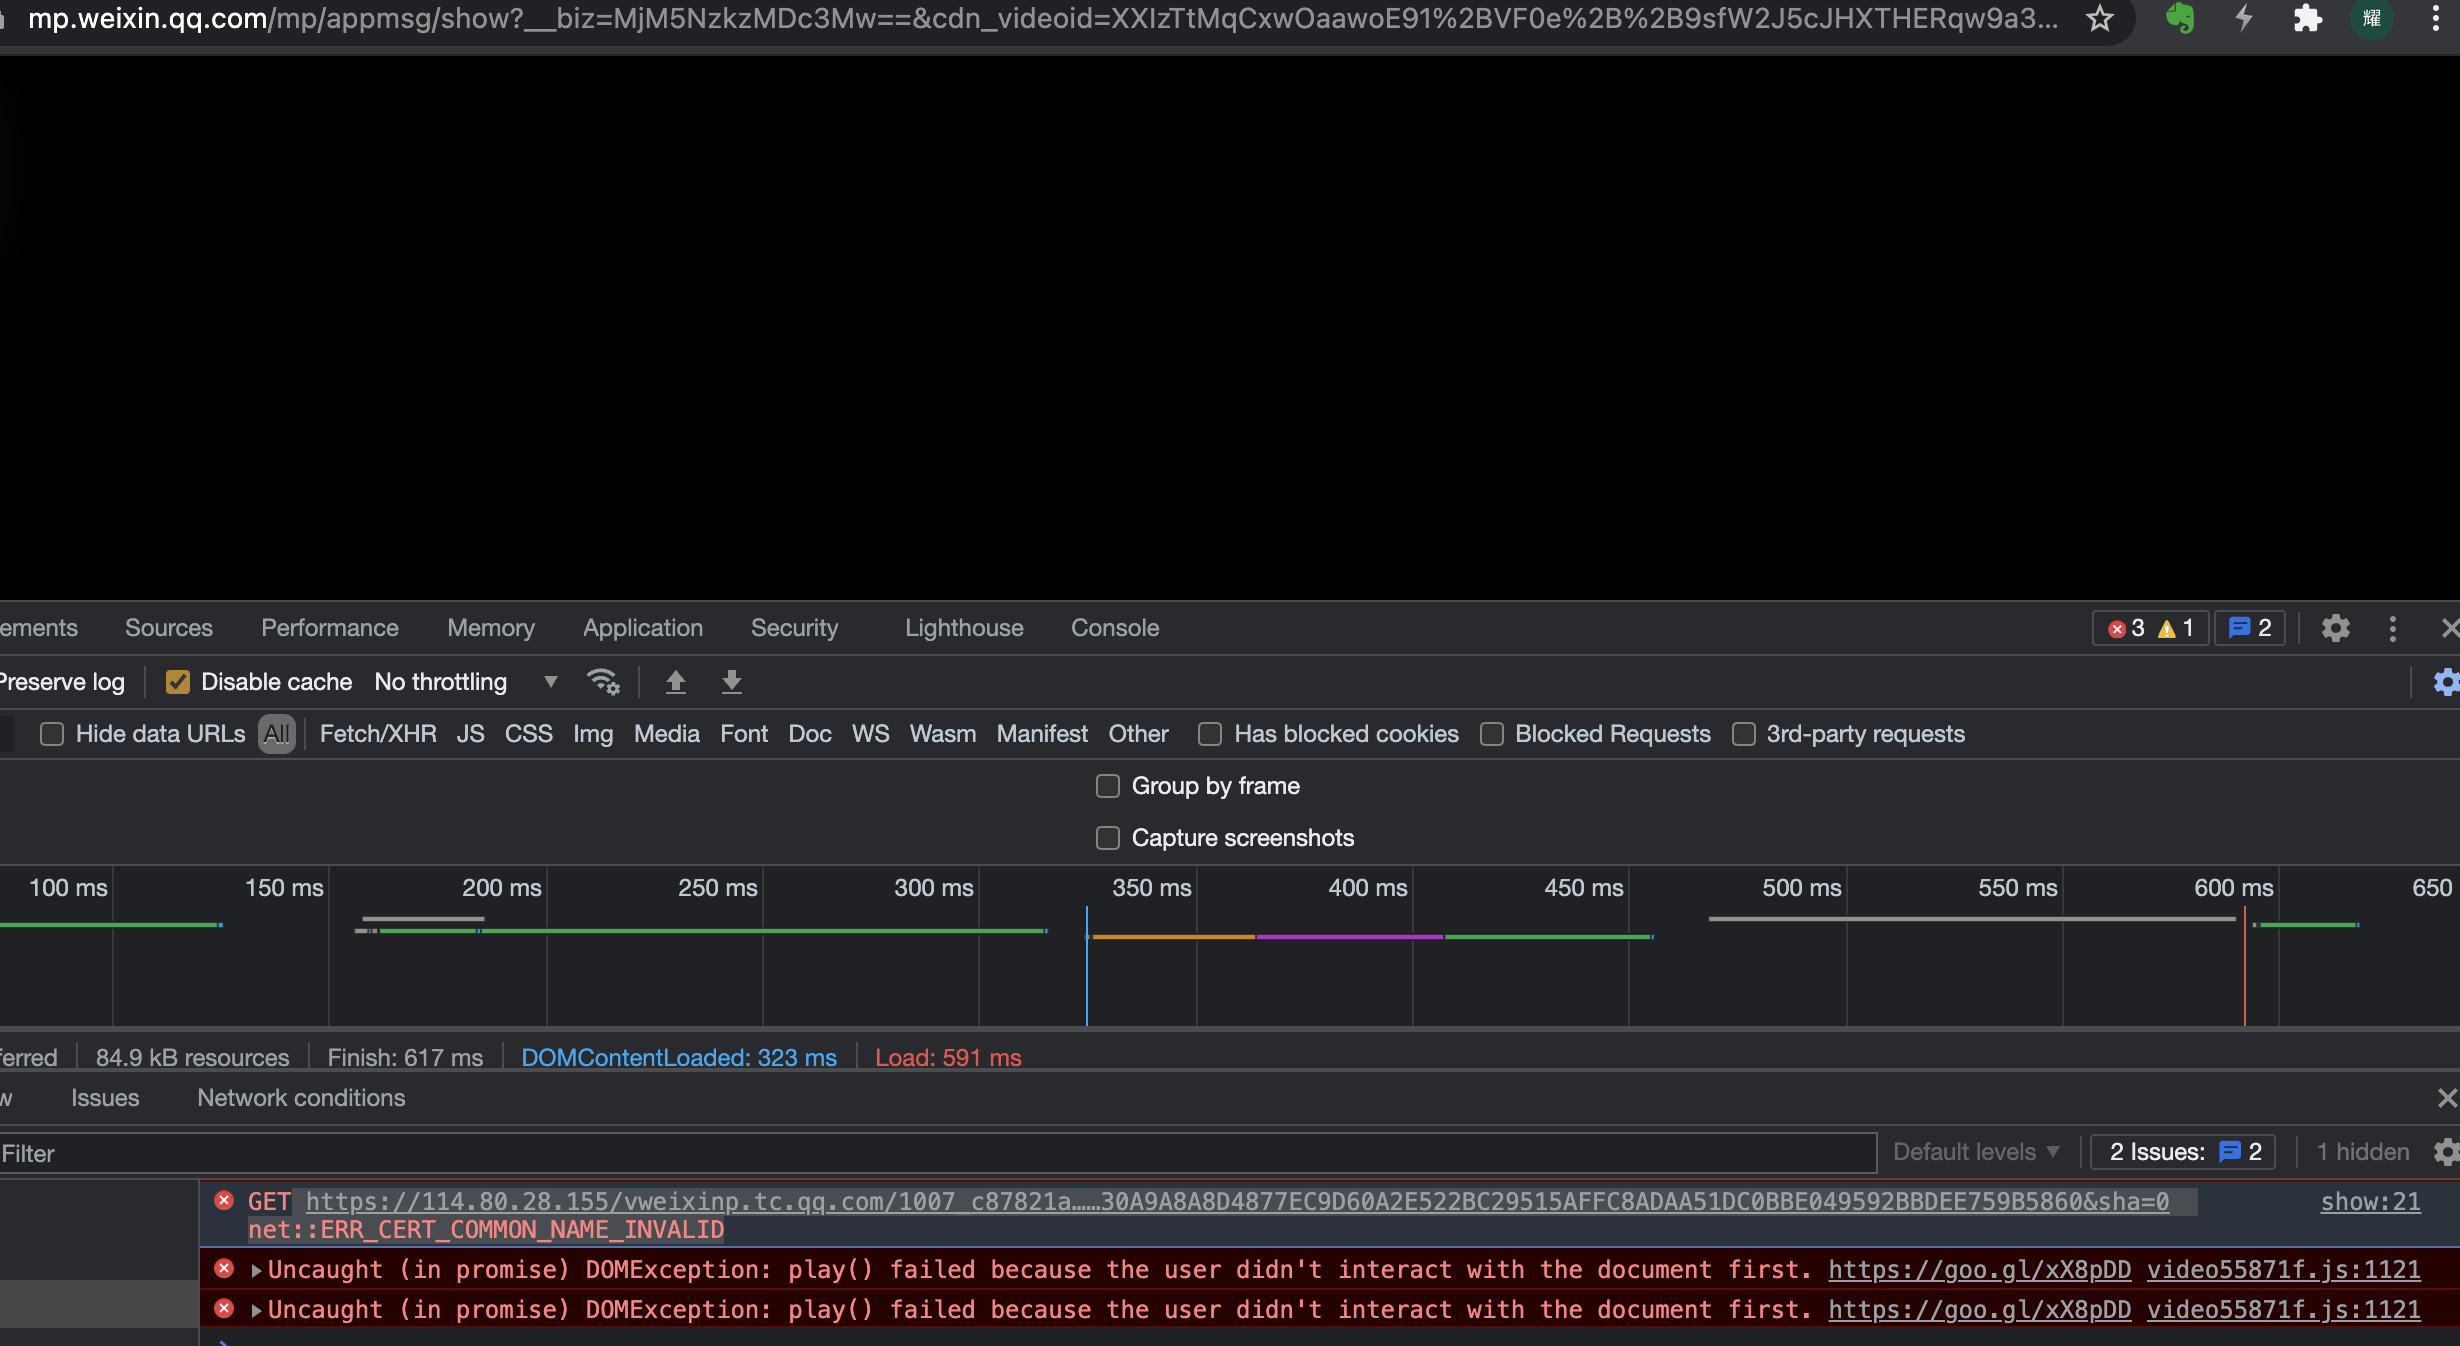The image size is (2460, 1346).
Task: Open the No throttling dropdown
Action: pos(465,682)
